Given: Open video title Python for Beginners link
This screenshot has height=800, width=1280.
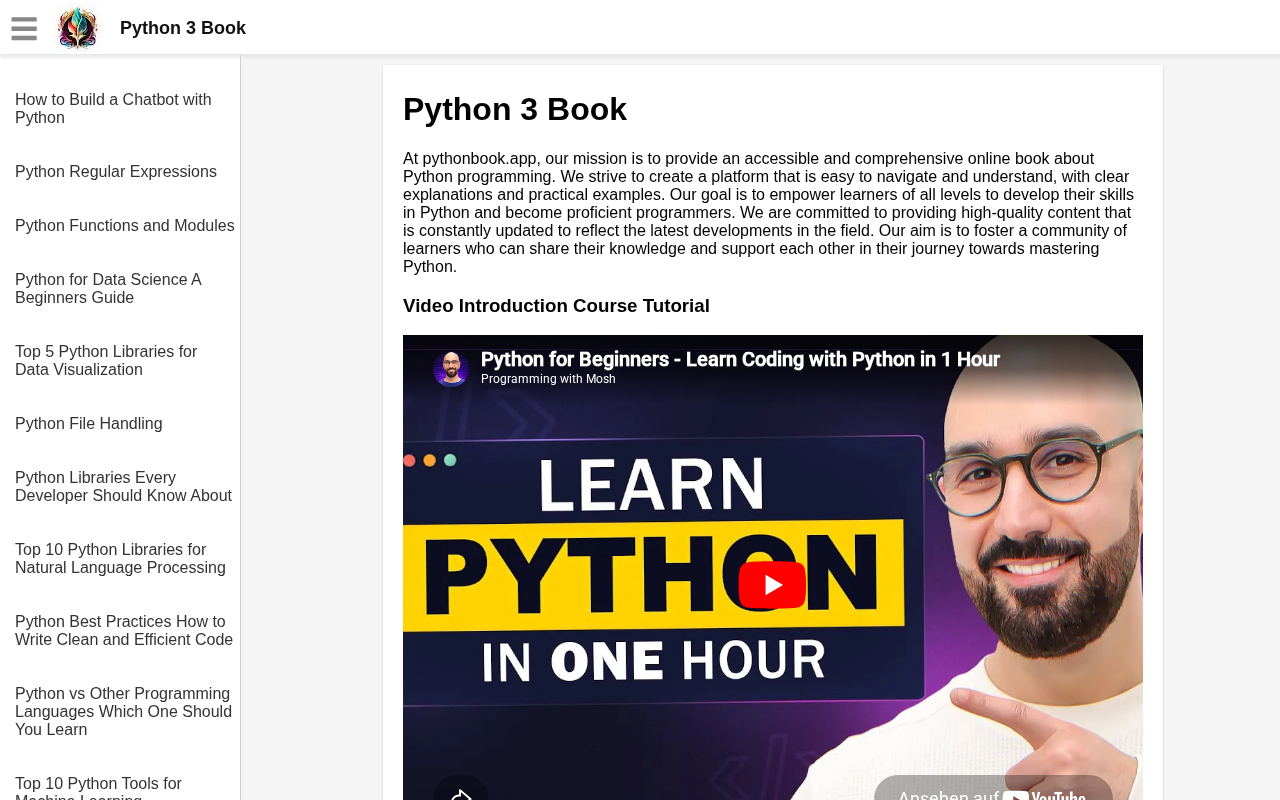Looking at the screenshot, I should (740, 359).
